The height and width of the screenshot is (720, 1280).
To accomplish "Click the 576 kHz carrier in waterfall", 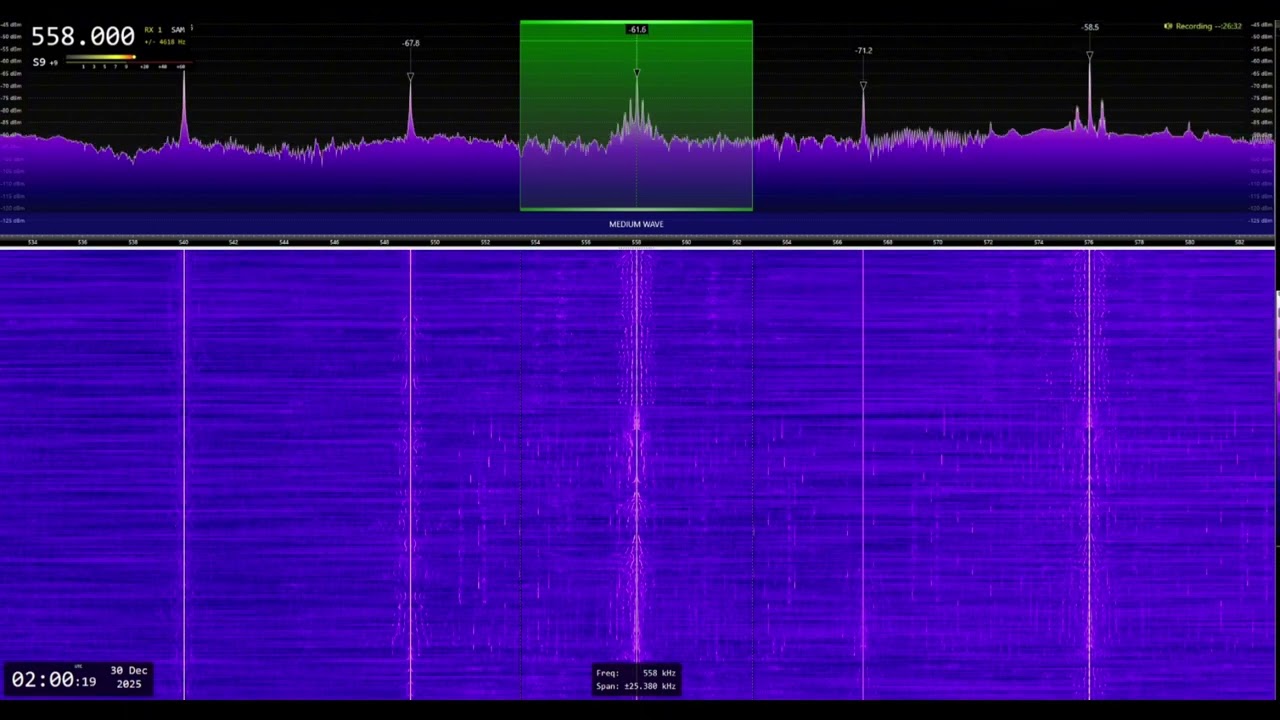I will tap(1089, 474).
